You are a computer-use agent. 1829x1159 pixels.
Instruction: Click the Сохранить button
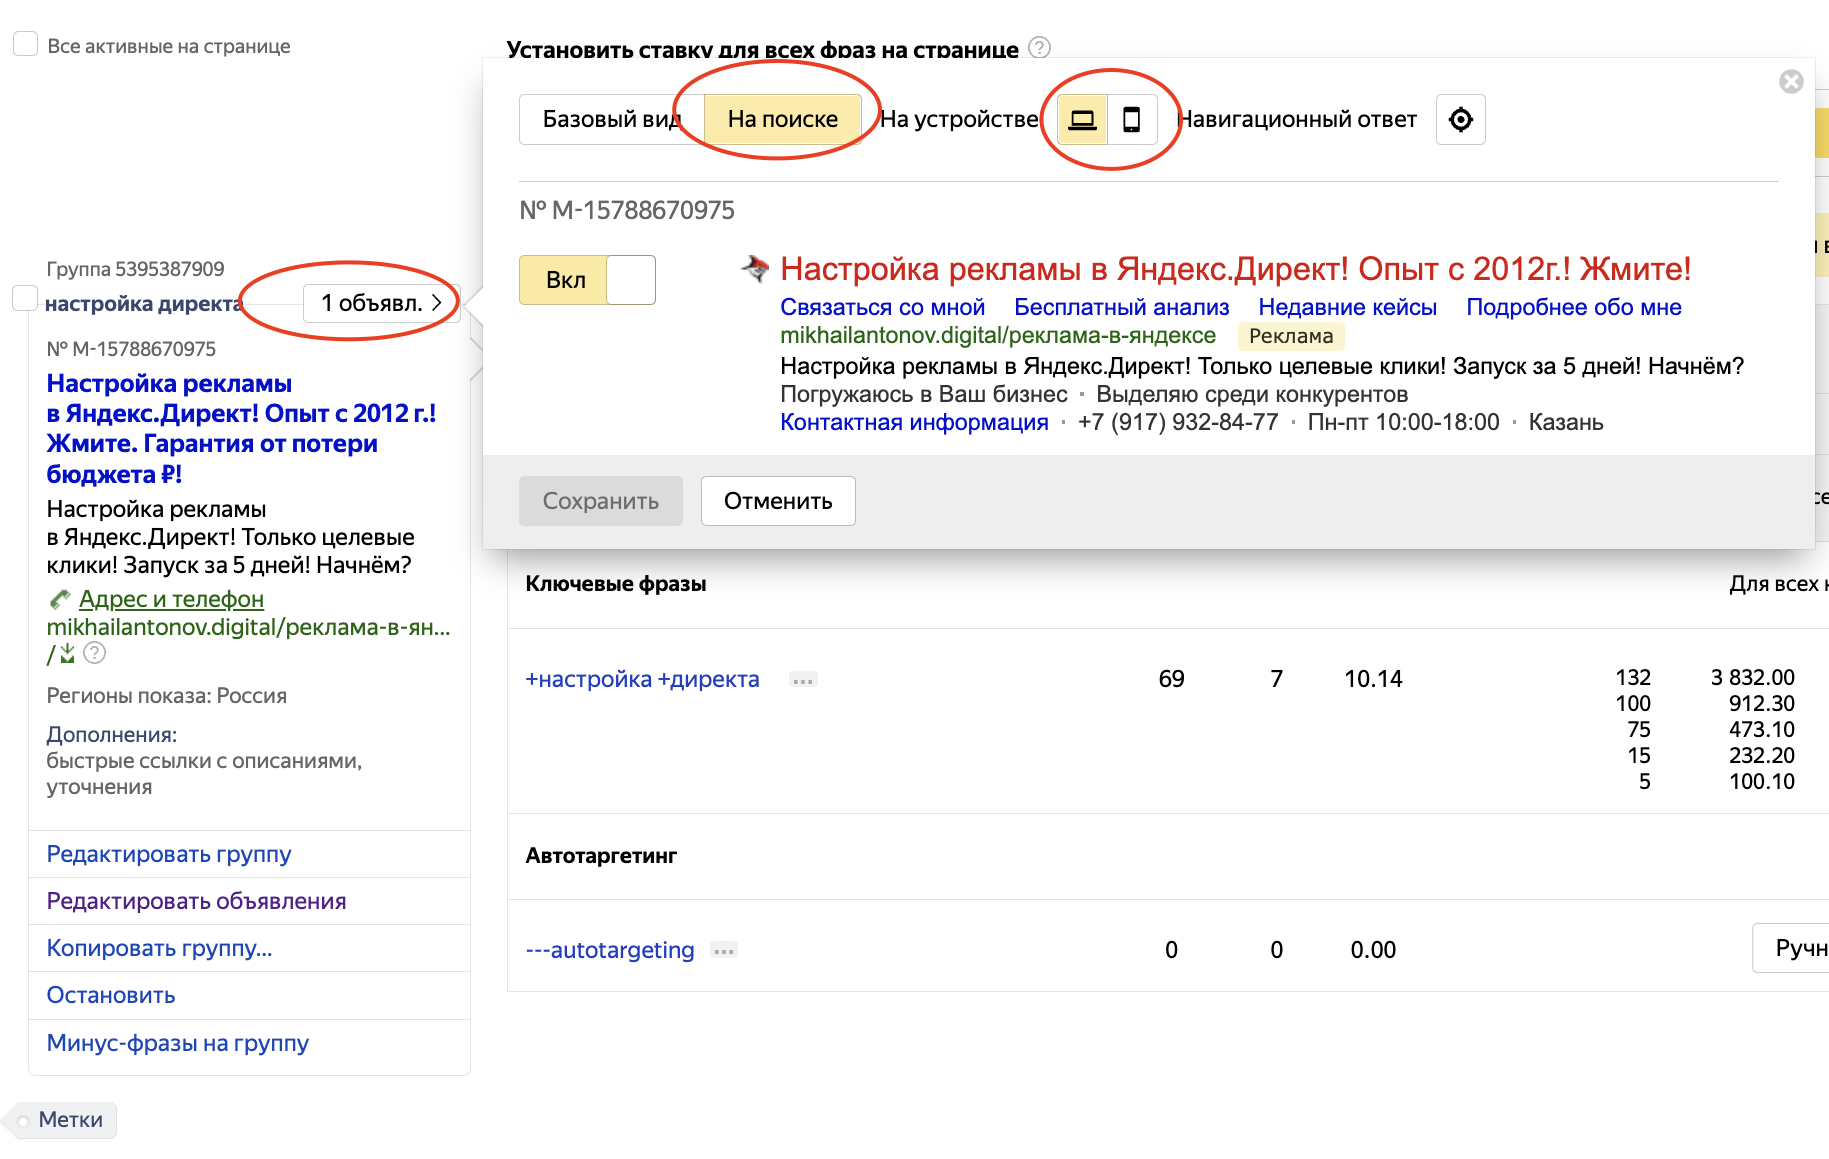pyautogui.click(x=601, y=501)
